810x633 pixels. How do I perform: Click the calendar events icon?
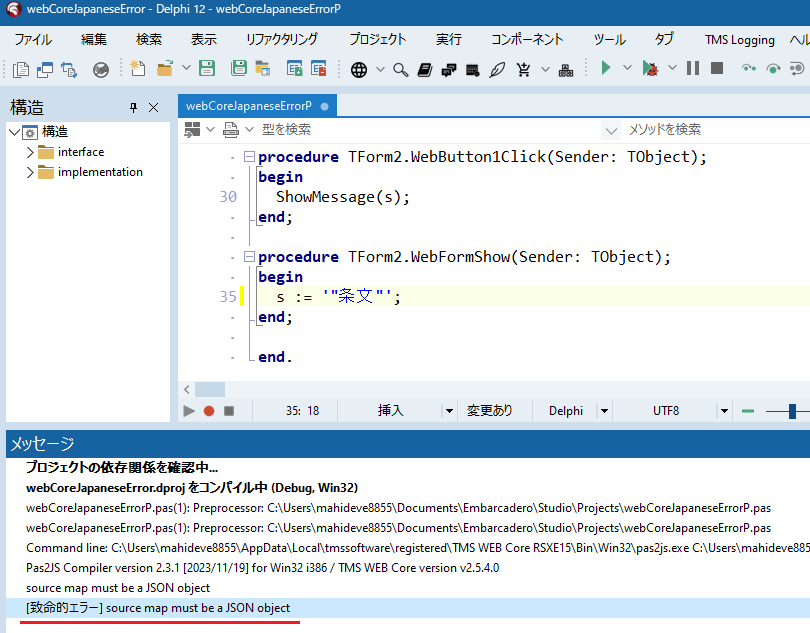[473, 69]
